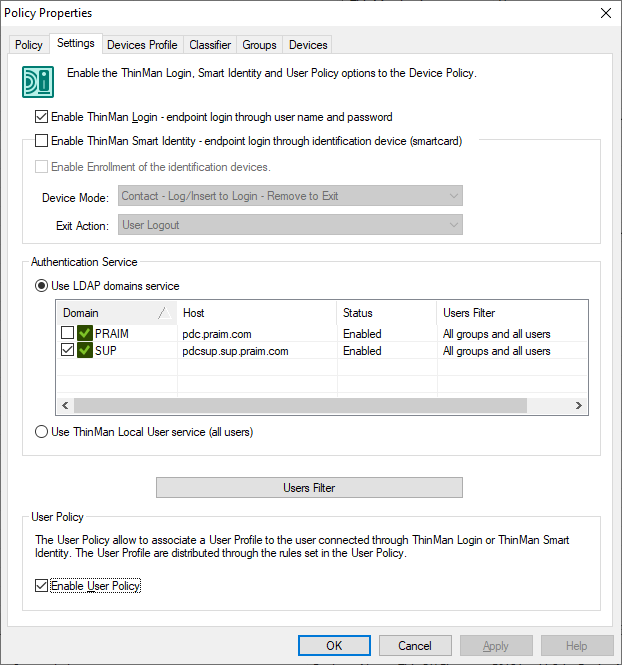Click Users Filter value in PRAIM row

tap(496, 334)
